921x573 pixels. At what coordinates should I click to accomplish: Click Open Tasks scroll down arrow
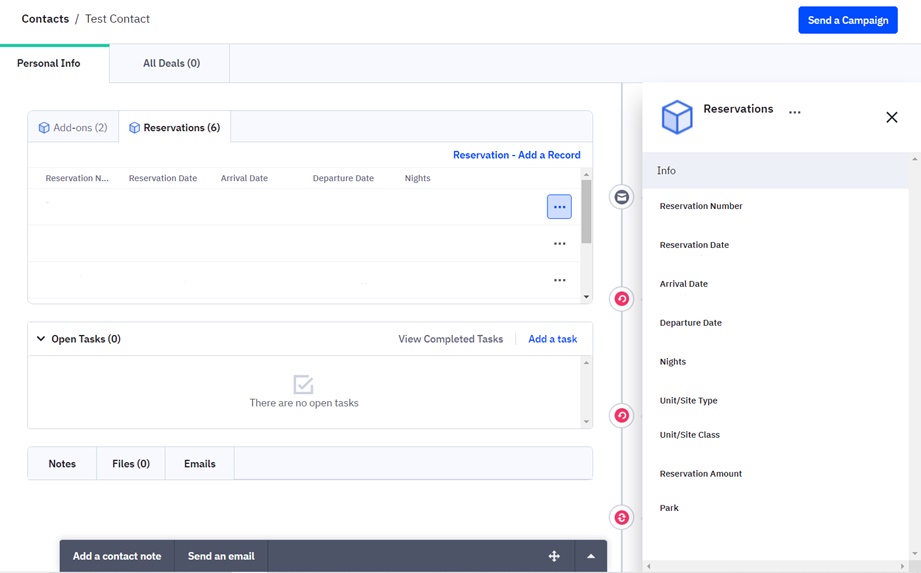586,422
